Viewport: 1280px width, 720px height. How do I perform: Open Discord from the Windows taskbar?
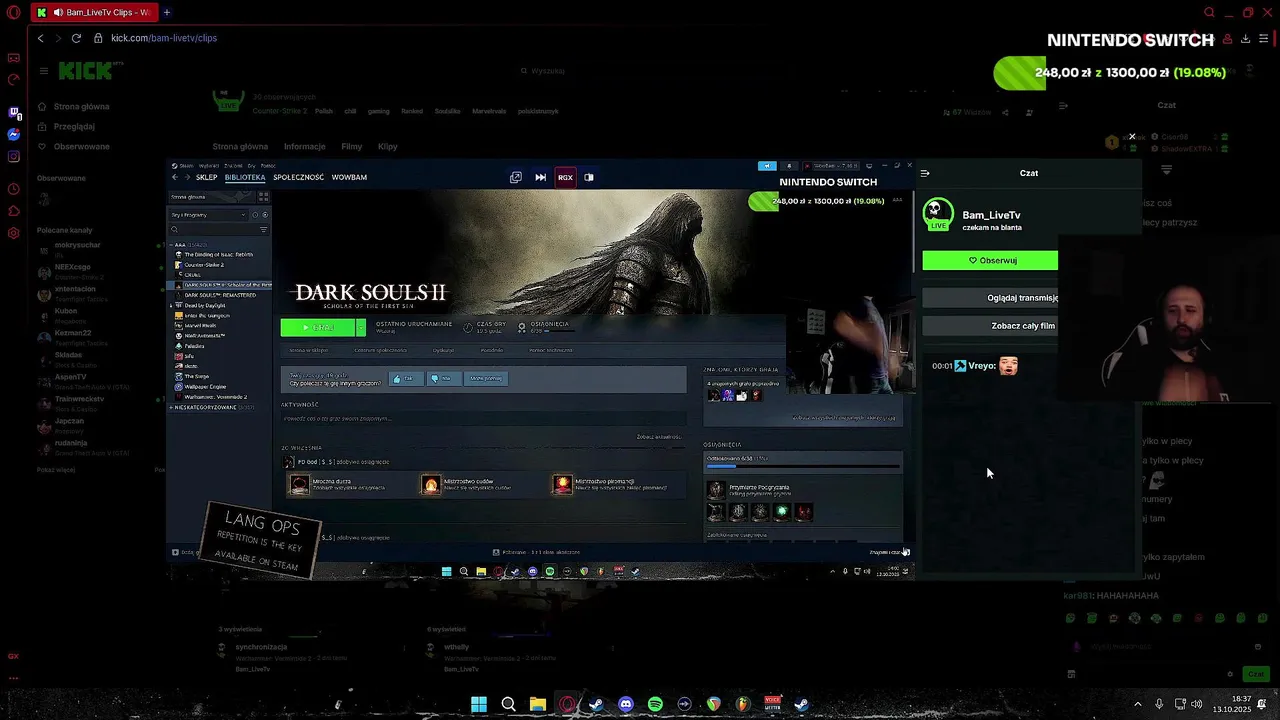[626, 704]
